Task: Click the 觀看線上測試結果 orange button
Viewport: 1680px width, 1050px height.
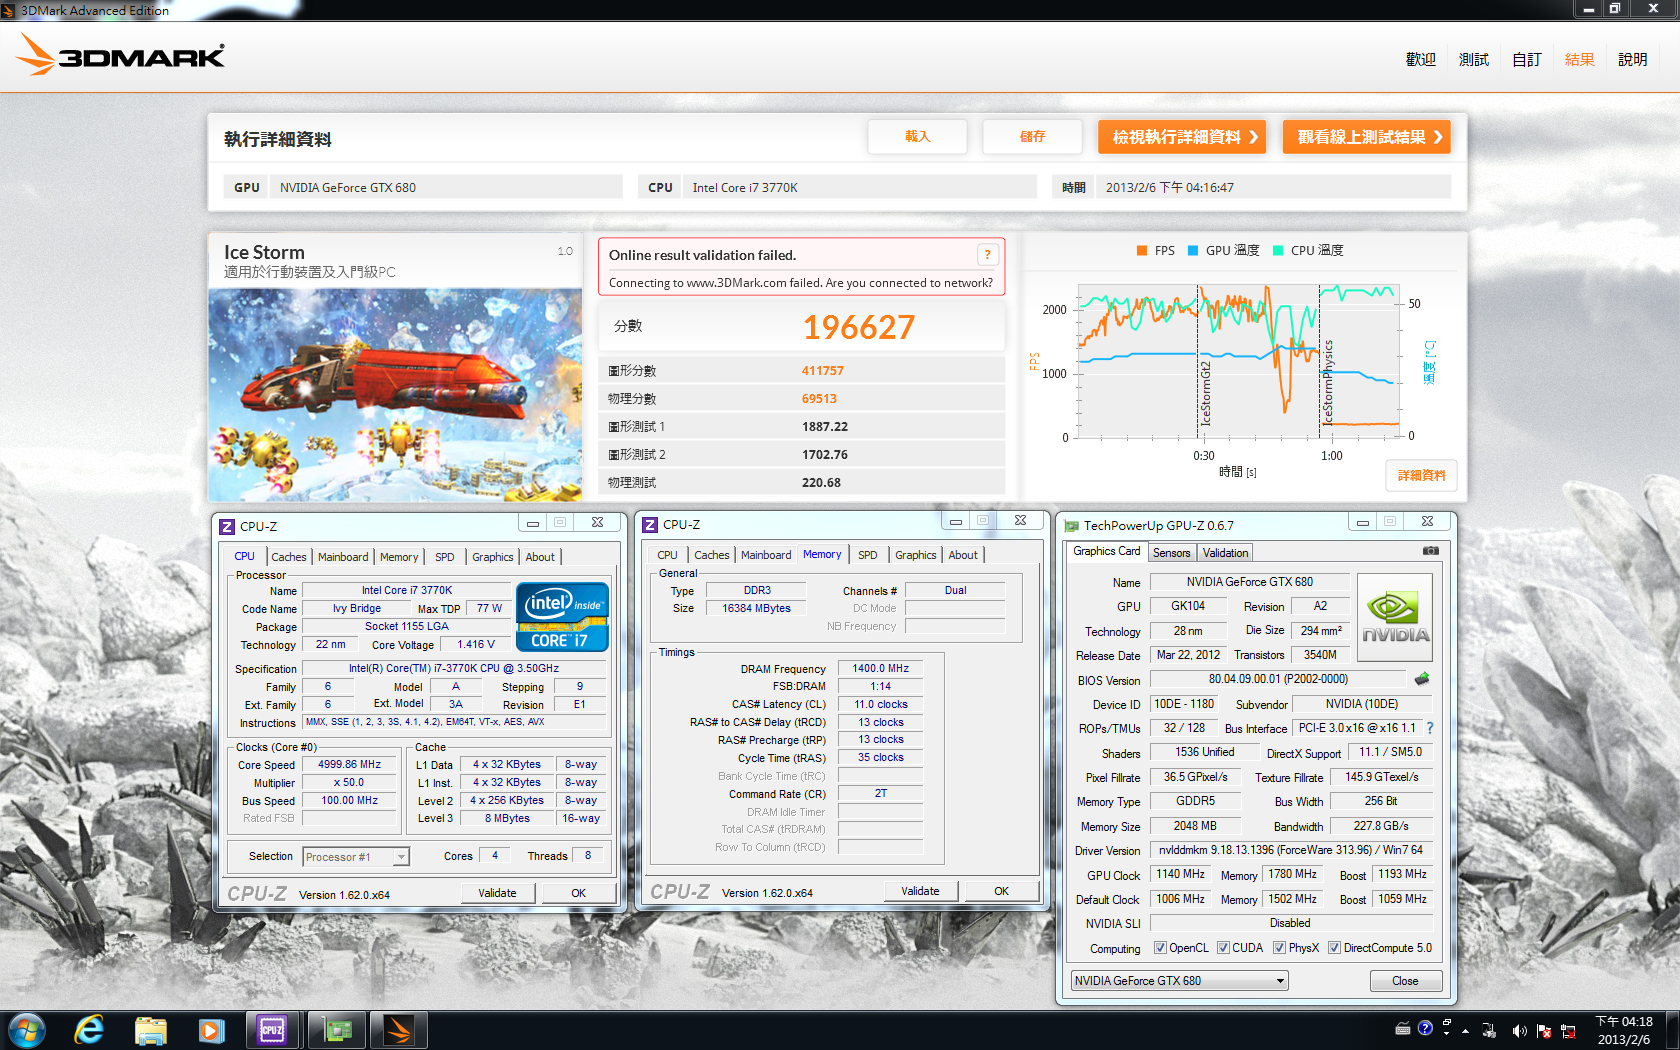Action: click(1366, 137)
